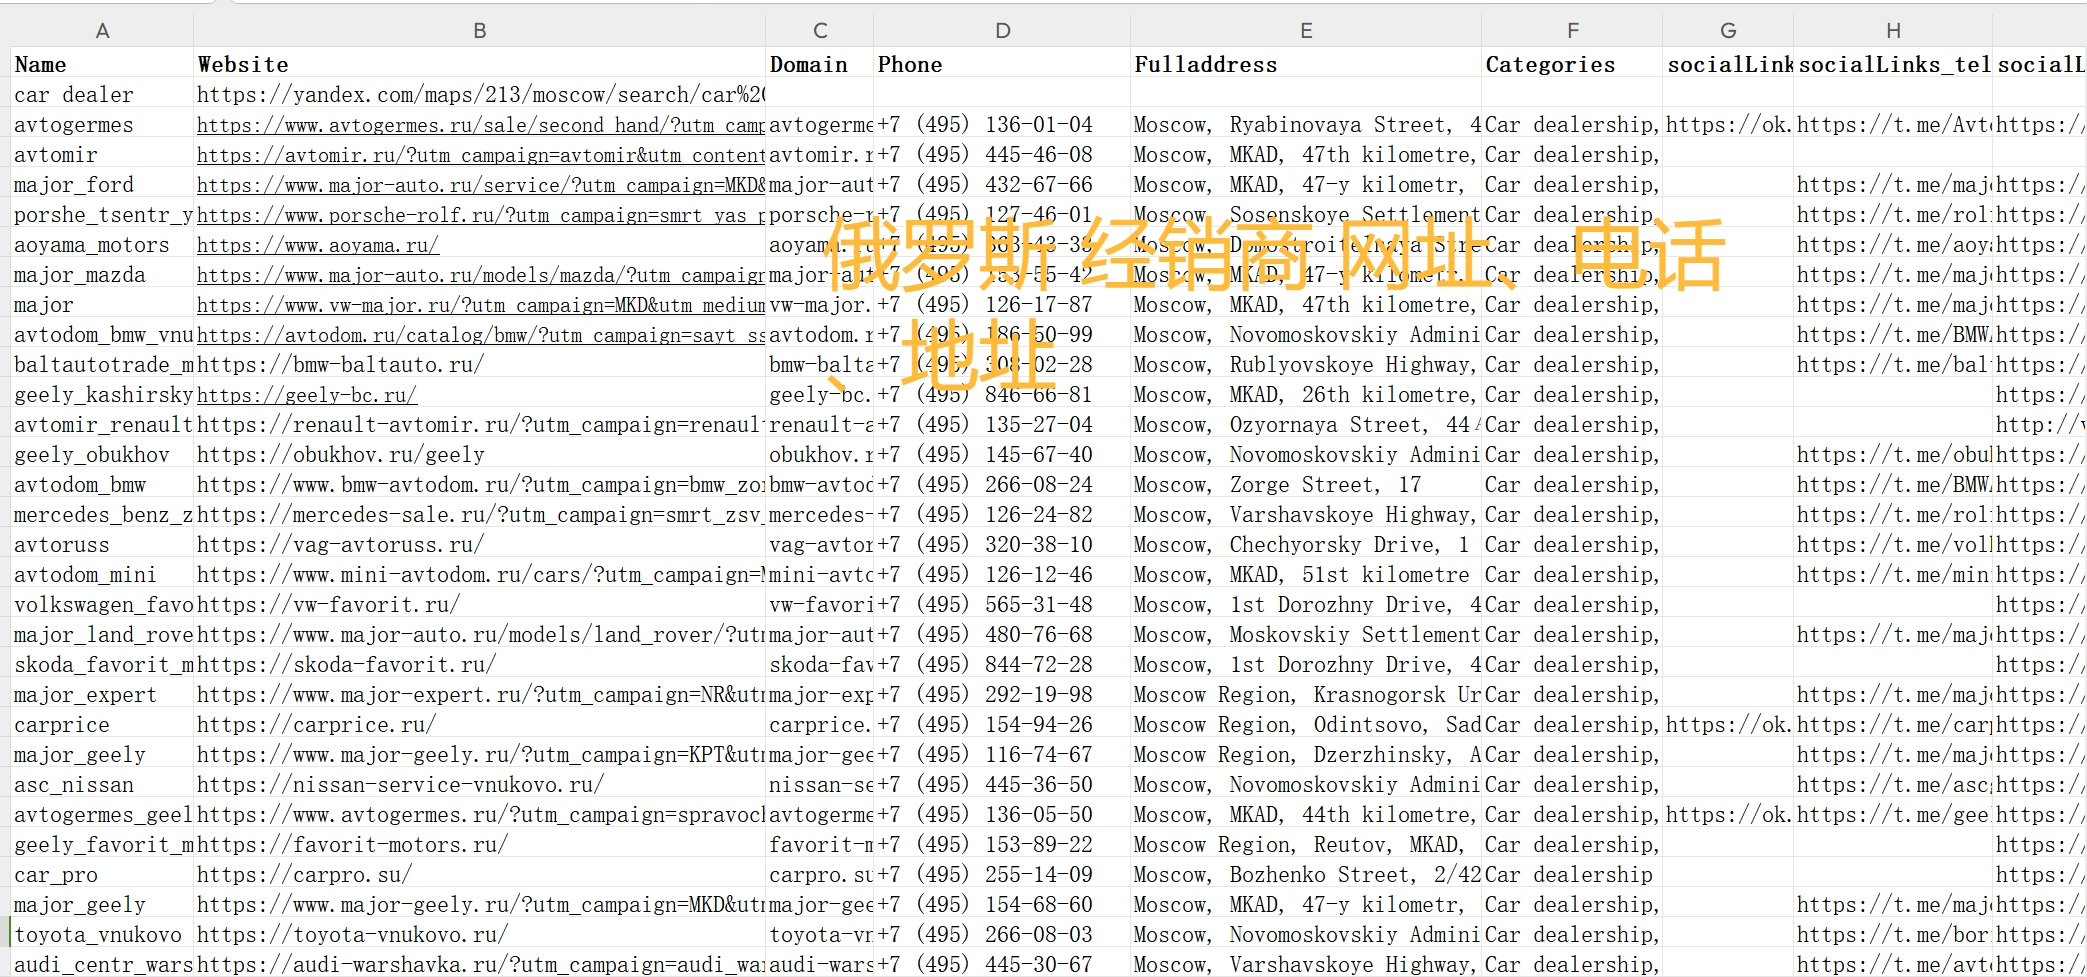Open the geely-bc.ru link
This screenshot has width=2087, height=977.
coord(307,395)
